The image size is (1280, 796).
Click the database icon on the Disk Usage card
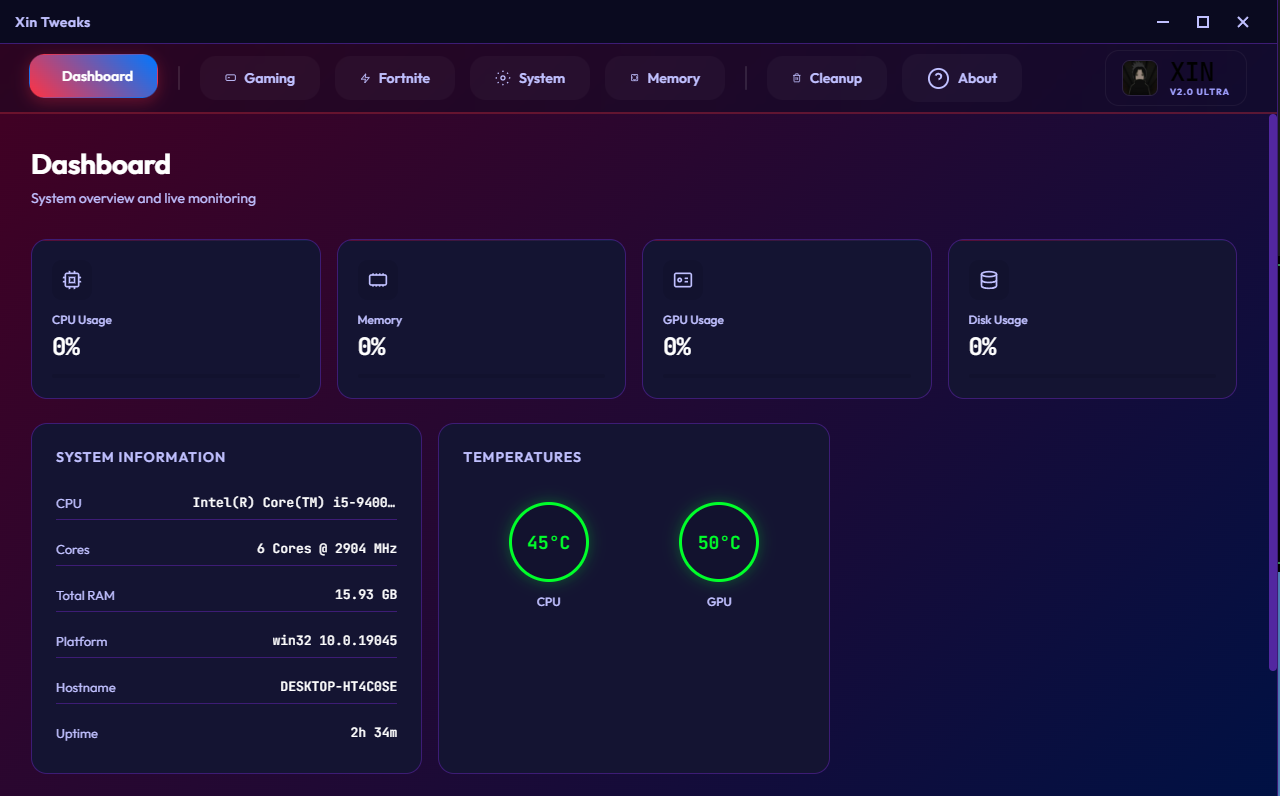pyautogui.click(x=988, y=280)
